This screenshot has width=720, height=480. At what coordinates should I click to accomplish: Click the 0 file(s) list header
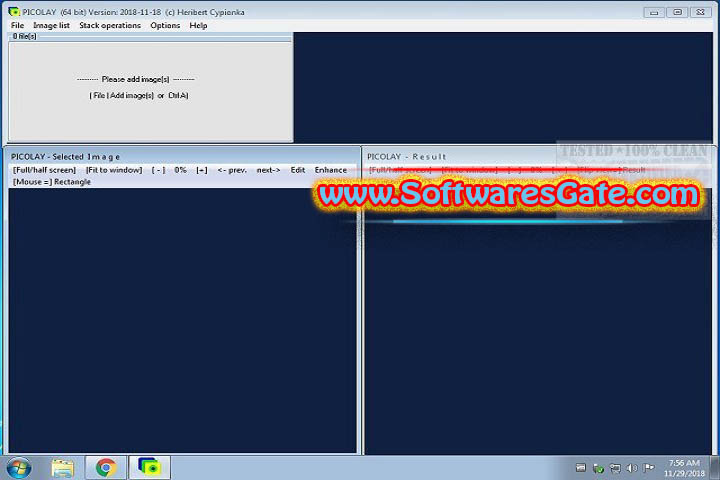(24, 36)
